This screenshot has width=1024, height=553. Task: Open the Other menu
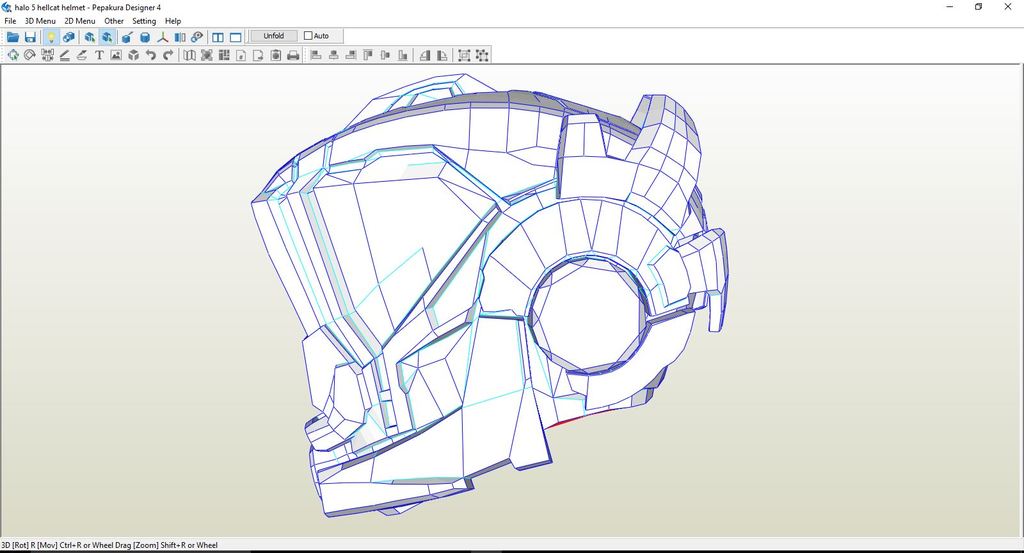114,21
